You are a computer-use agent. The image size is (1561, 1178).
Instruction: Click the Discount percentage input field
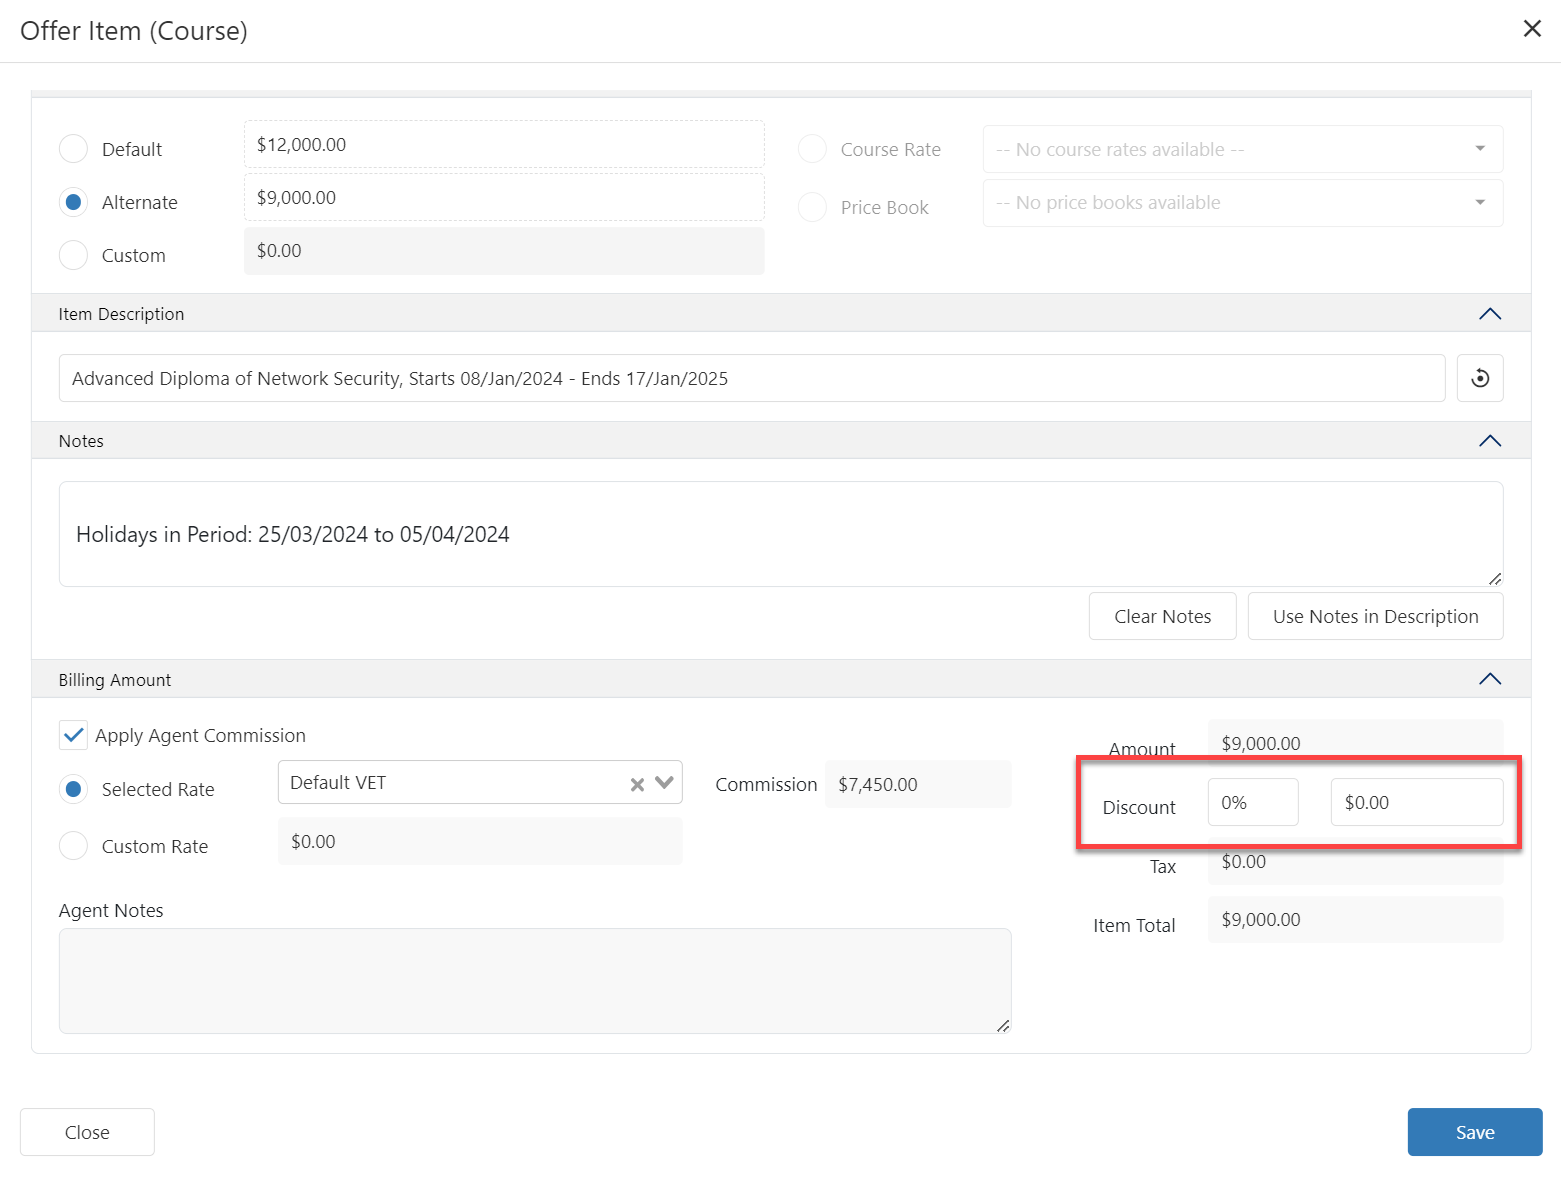pyautogui.click(x=1252, y=802)
